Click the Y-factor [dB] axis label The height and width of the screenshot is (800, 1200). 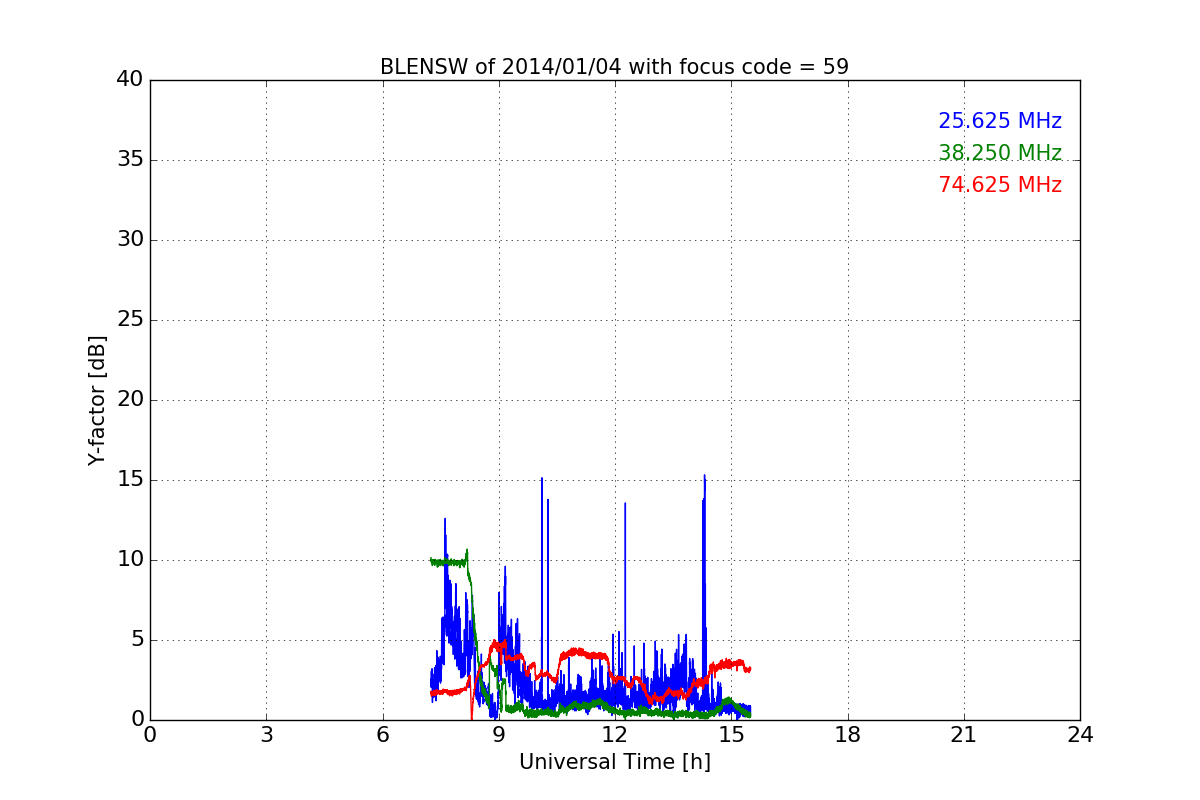[x=97, y=400]
